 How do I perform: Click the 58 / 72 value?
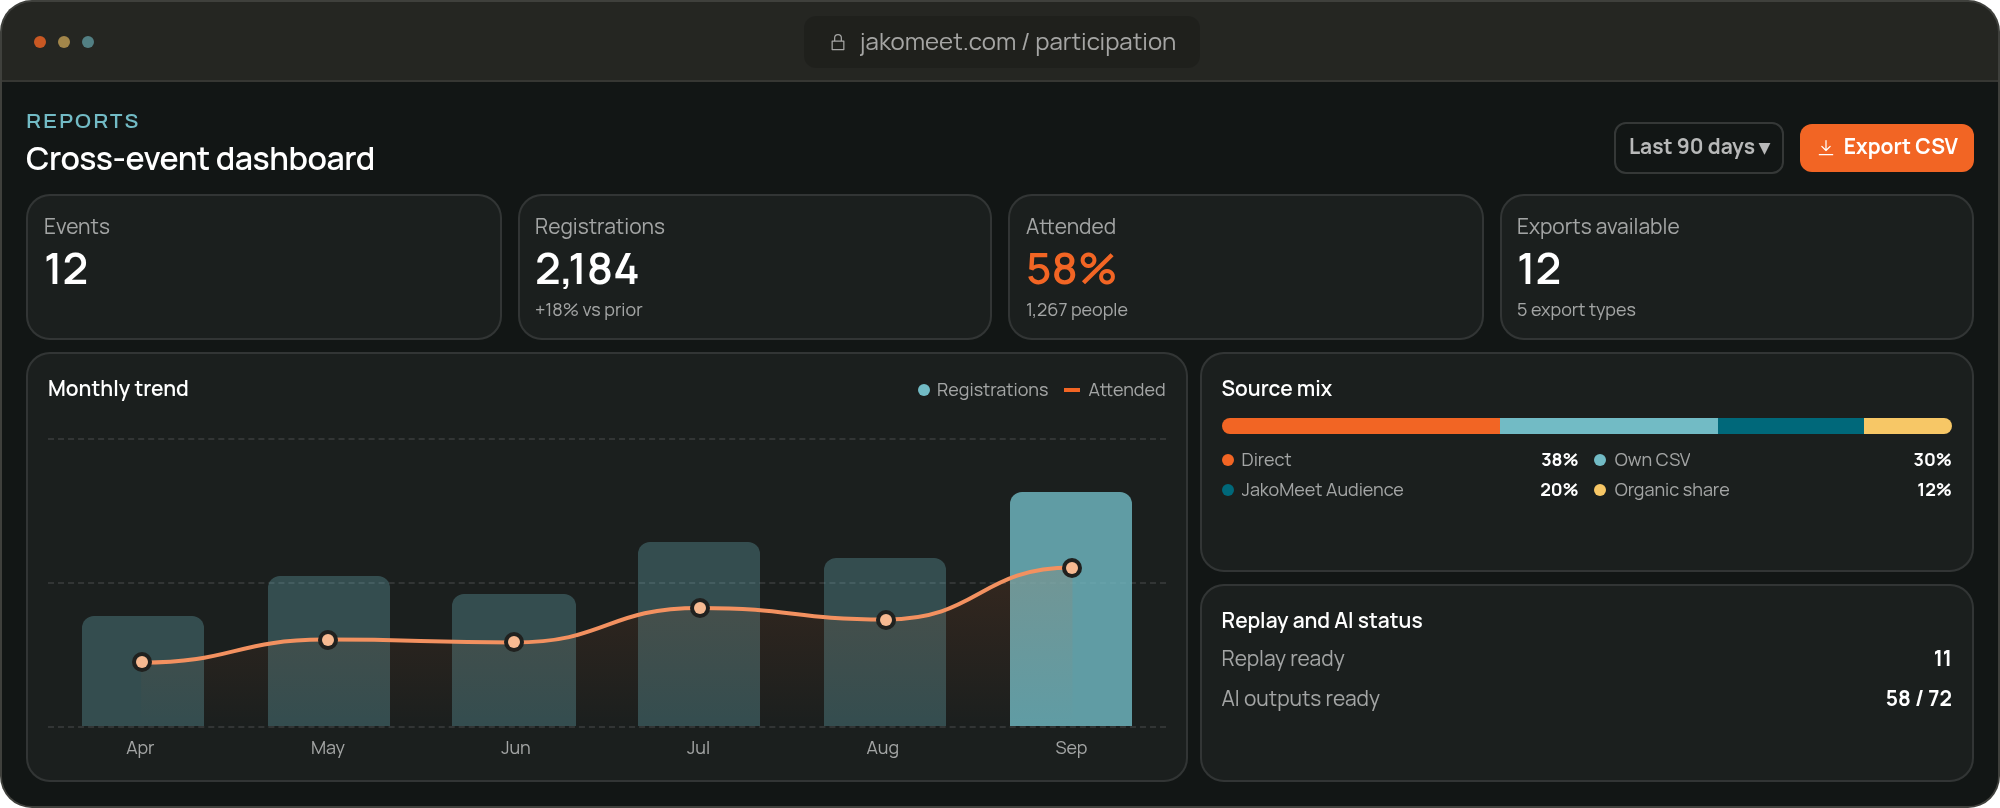coord(1919,699)
